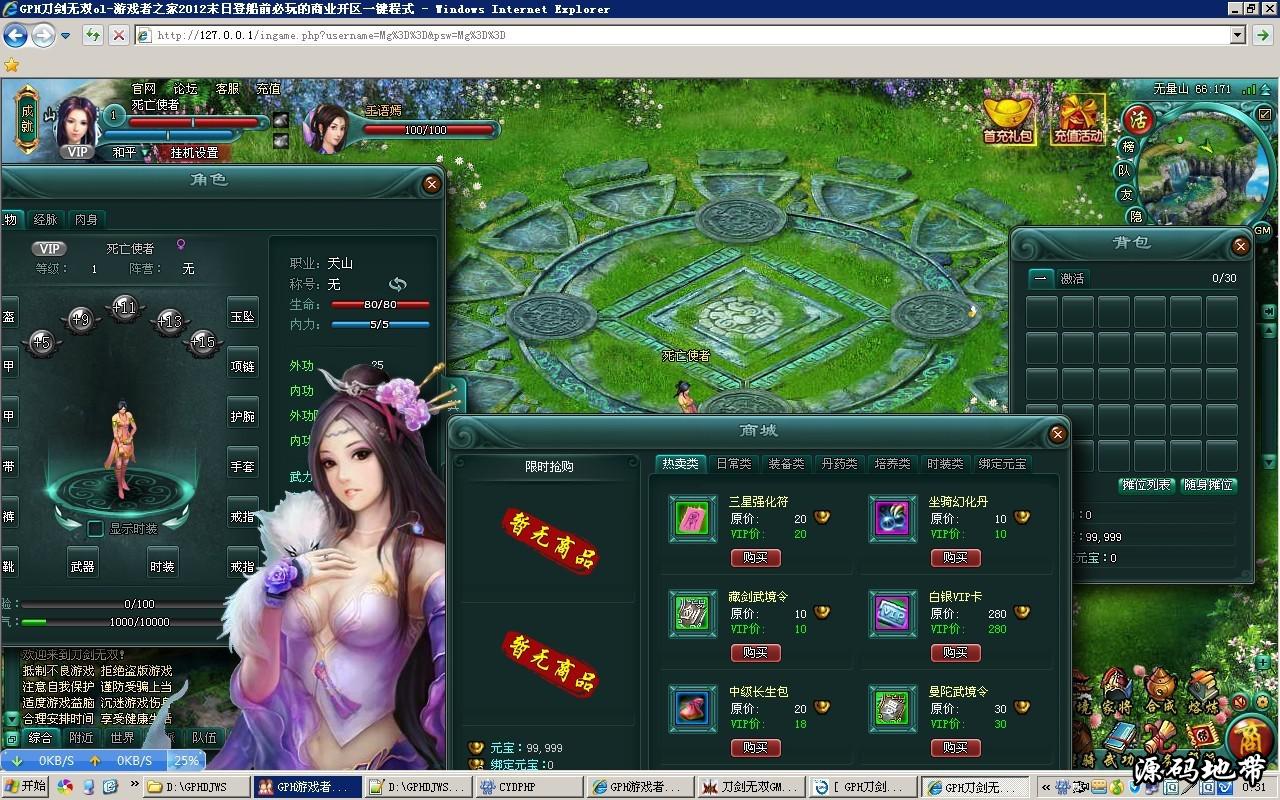Click the title swap arrows icon next to 称号

tap(398, 284)
